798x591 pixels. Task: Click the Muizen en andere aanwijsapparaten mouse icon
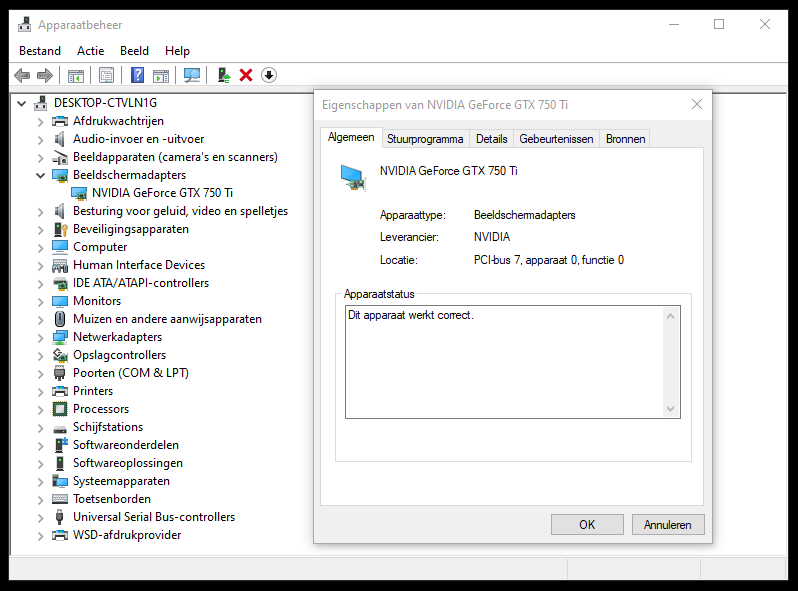[x=60, y=319]
